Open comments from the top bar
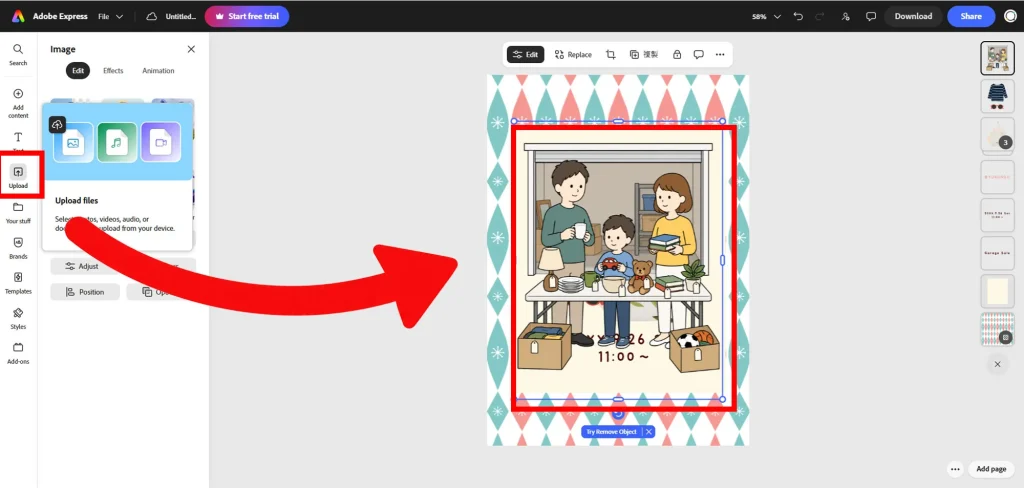Screen dimensions: 1024x488 (871, 16)
